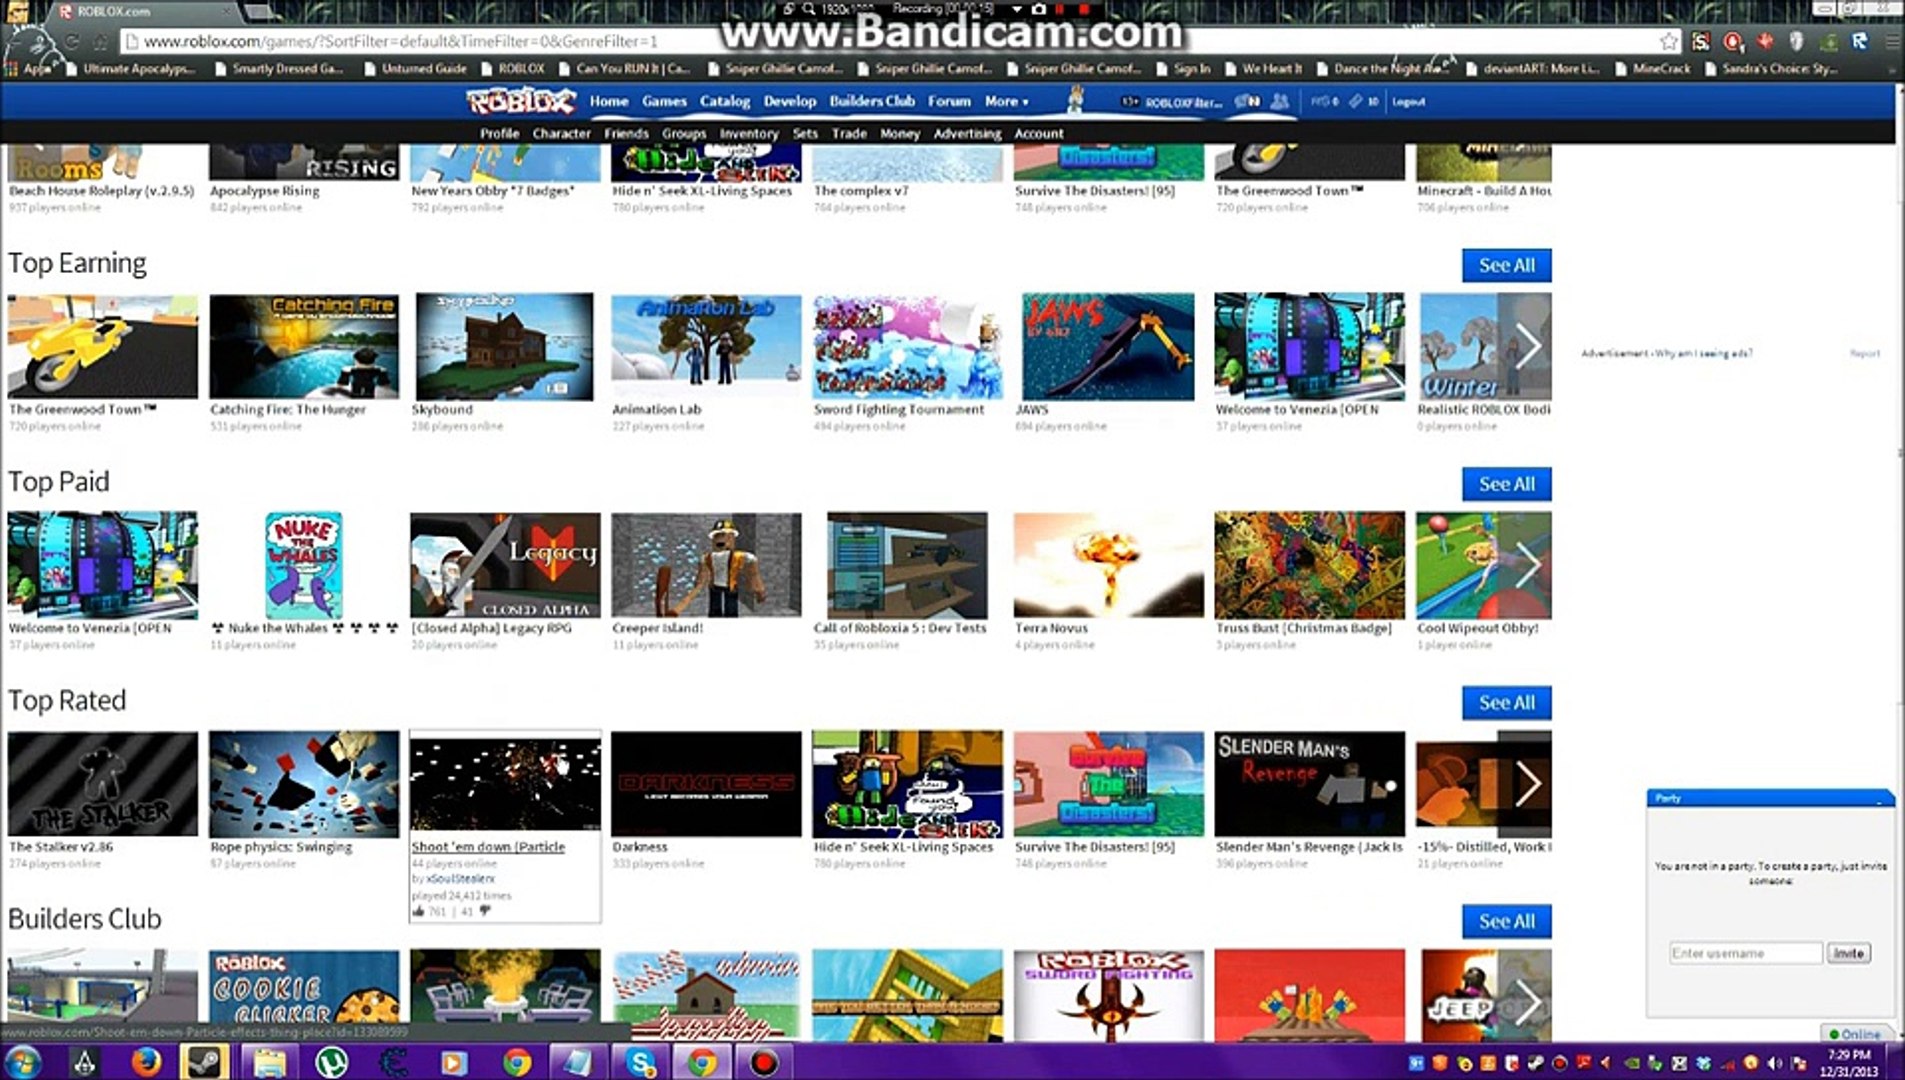
Task: Open Shoot 'em down (Particle game link
Action: click(x=488, y=847)
